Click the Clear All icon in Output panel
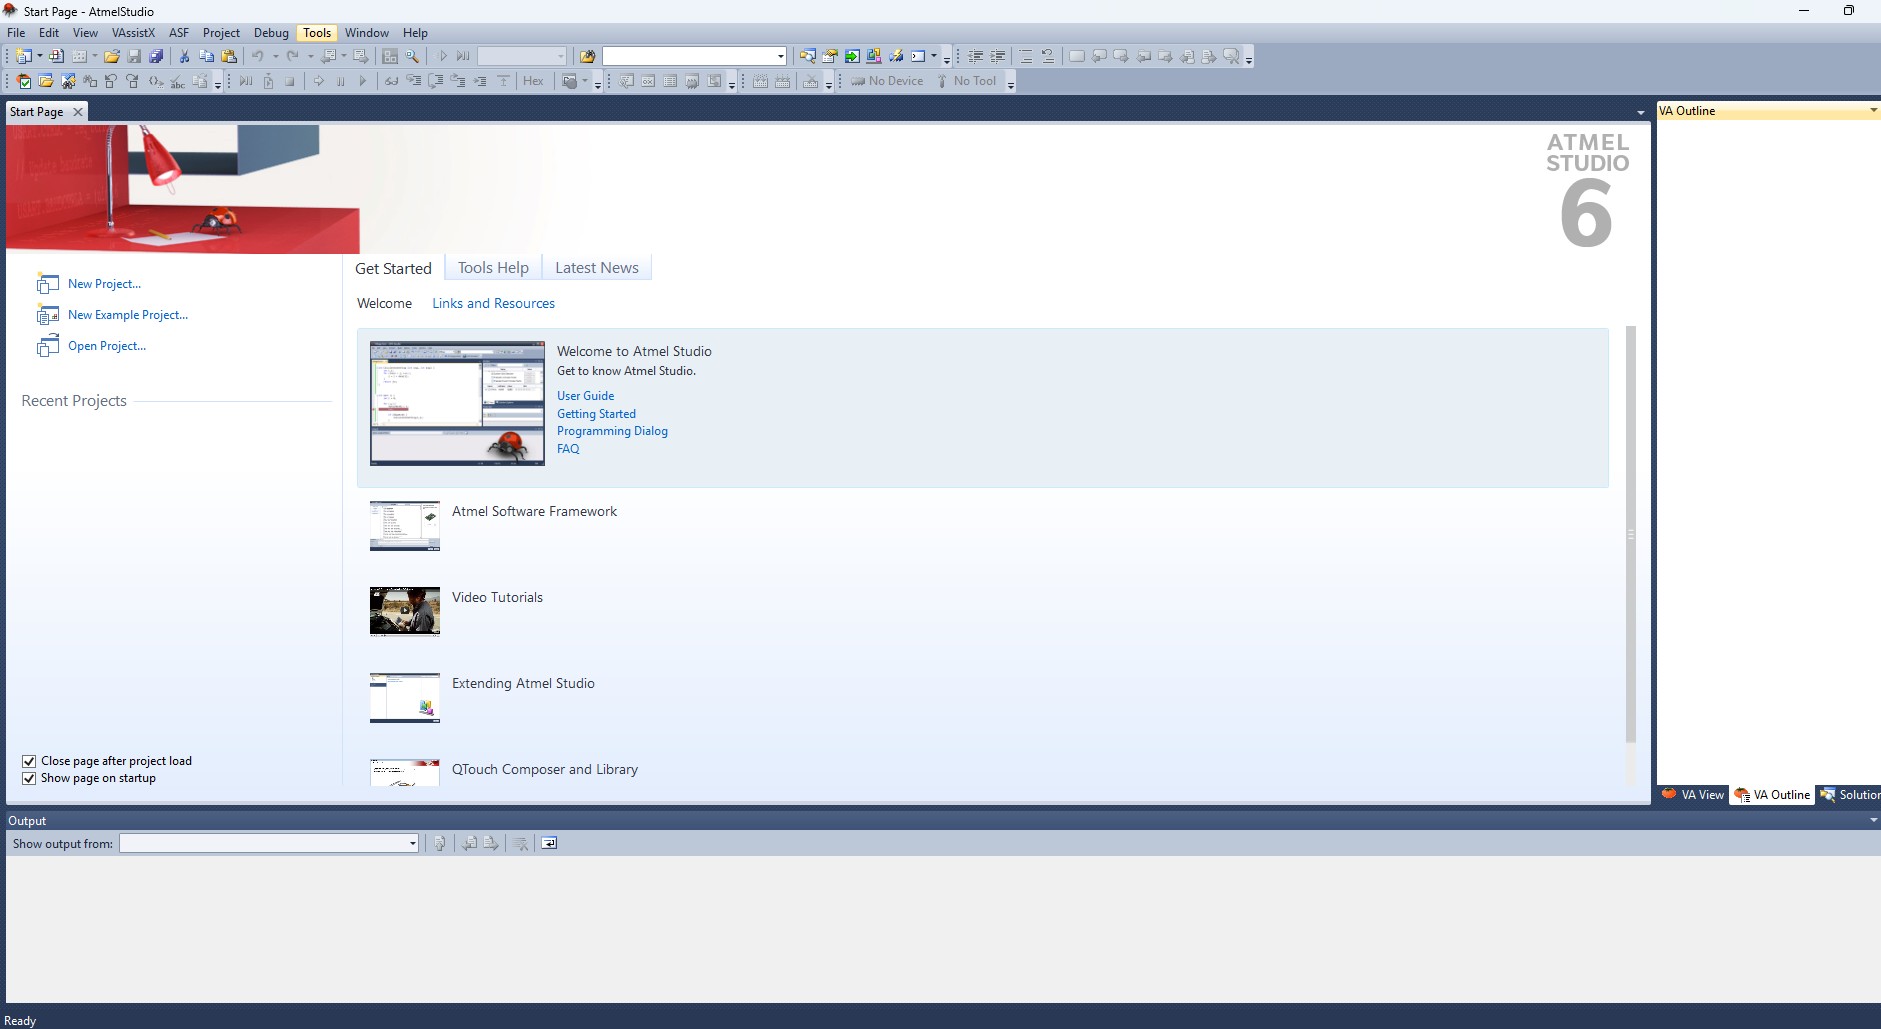 point(521,843)
